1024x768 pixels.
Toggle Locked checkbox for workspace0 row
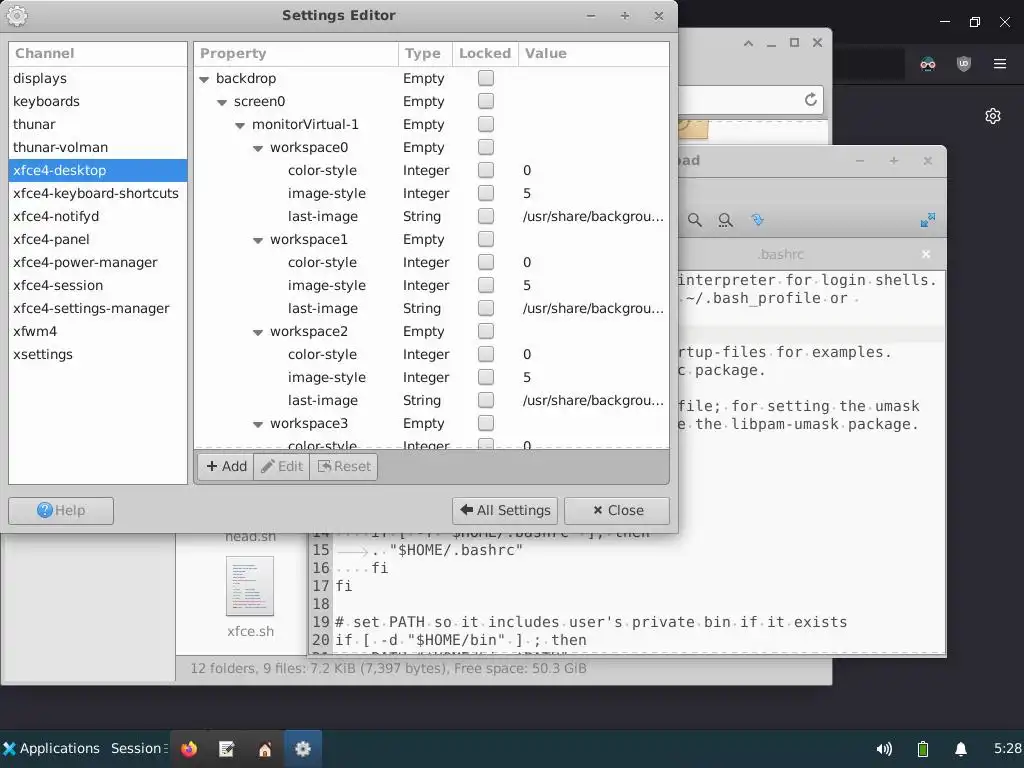click(485, 147)
